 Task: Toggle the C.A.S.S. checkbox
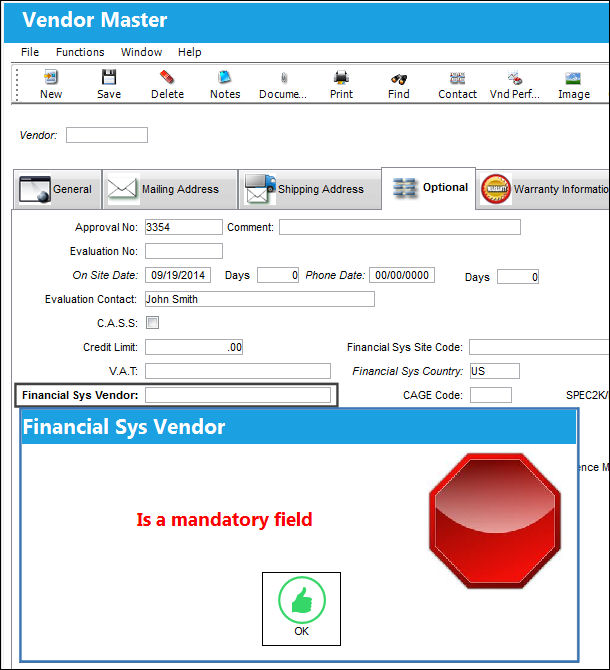(x=152, y=323)
